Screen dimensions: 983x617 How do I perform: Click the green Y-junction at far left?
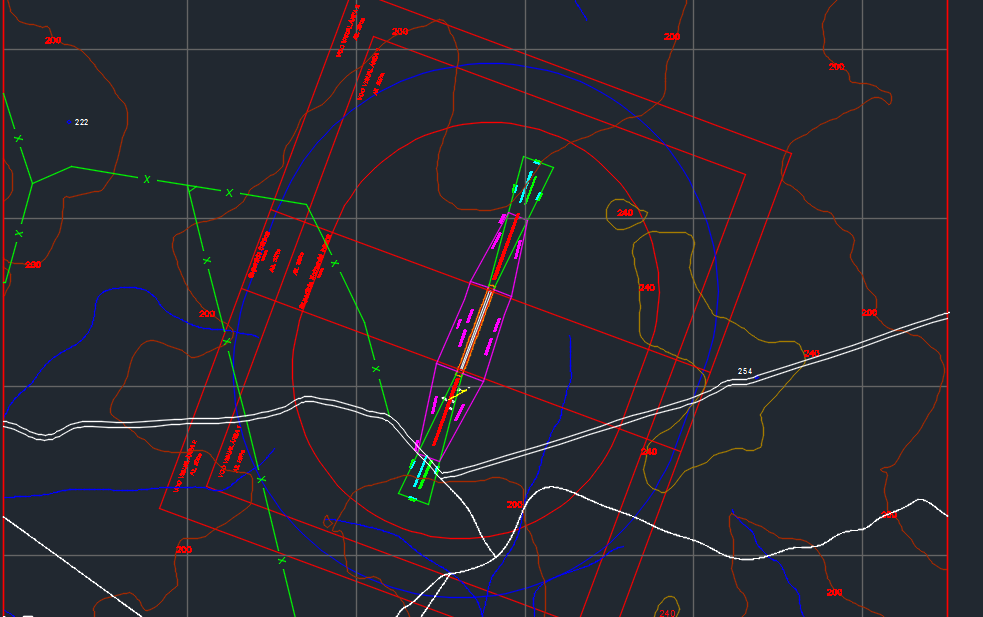(32, 182)
